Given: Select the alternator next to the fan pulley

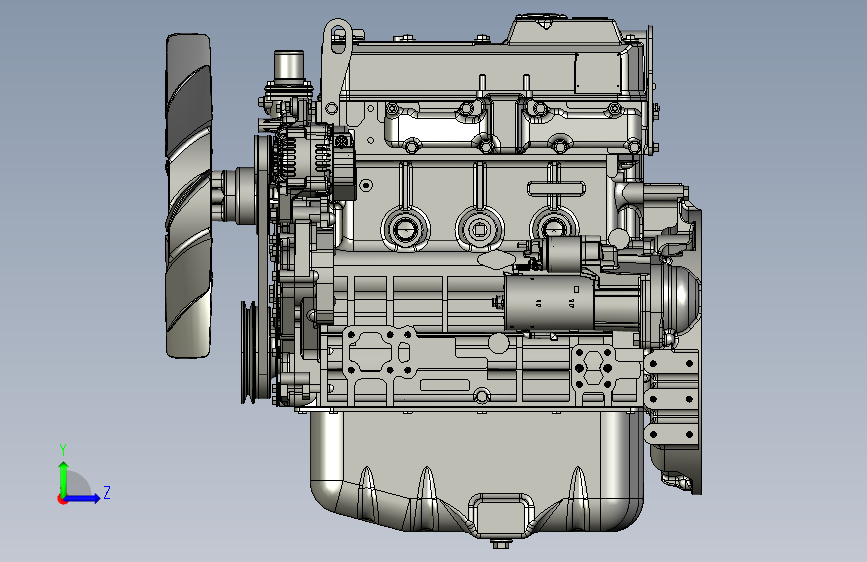Looking at the screenshot, I should (x=312, y=159).
